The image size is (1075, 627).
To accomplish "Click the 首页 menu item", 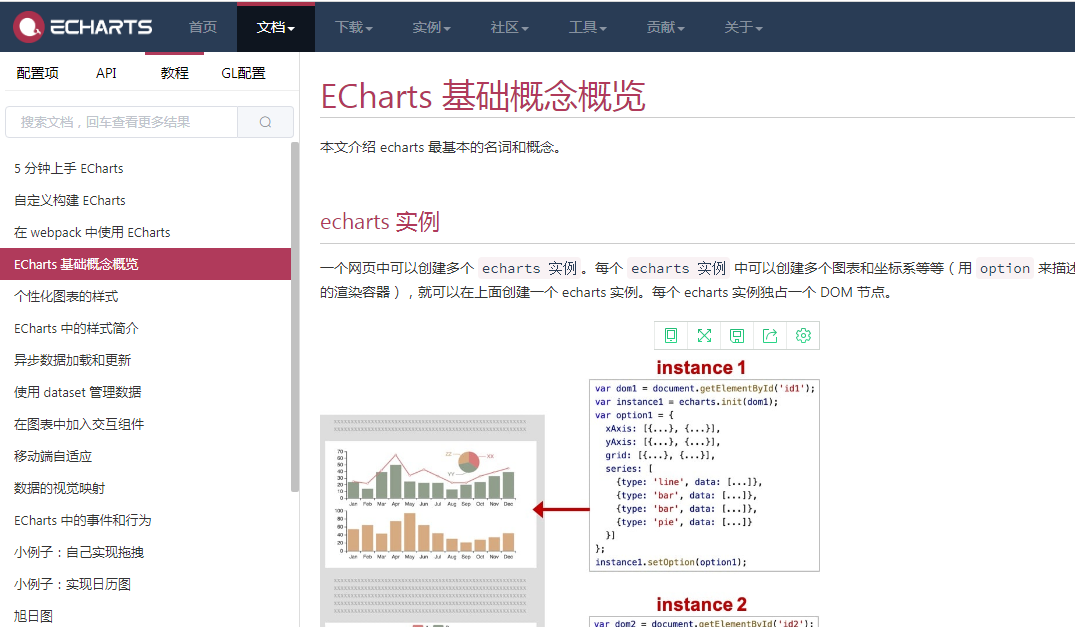I will tap(202, 27).
